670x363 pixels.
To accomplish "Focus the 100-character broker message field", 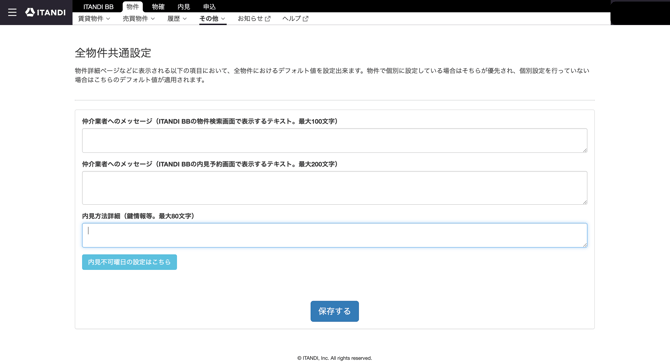I will (335, 141).
